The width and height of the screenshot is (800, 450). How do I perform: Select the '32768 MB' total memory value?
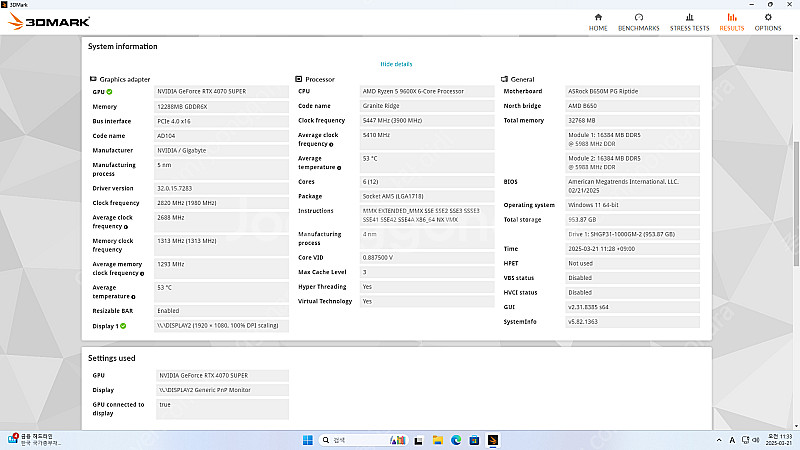click(x=633, y=120)
